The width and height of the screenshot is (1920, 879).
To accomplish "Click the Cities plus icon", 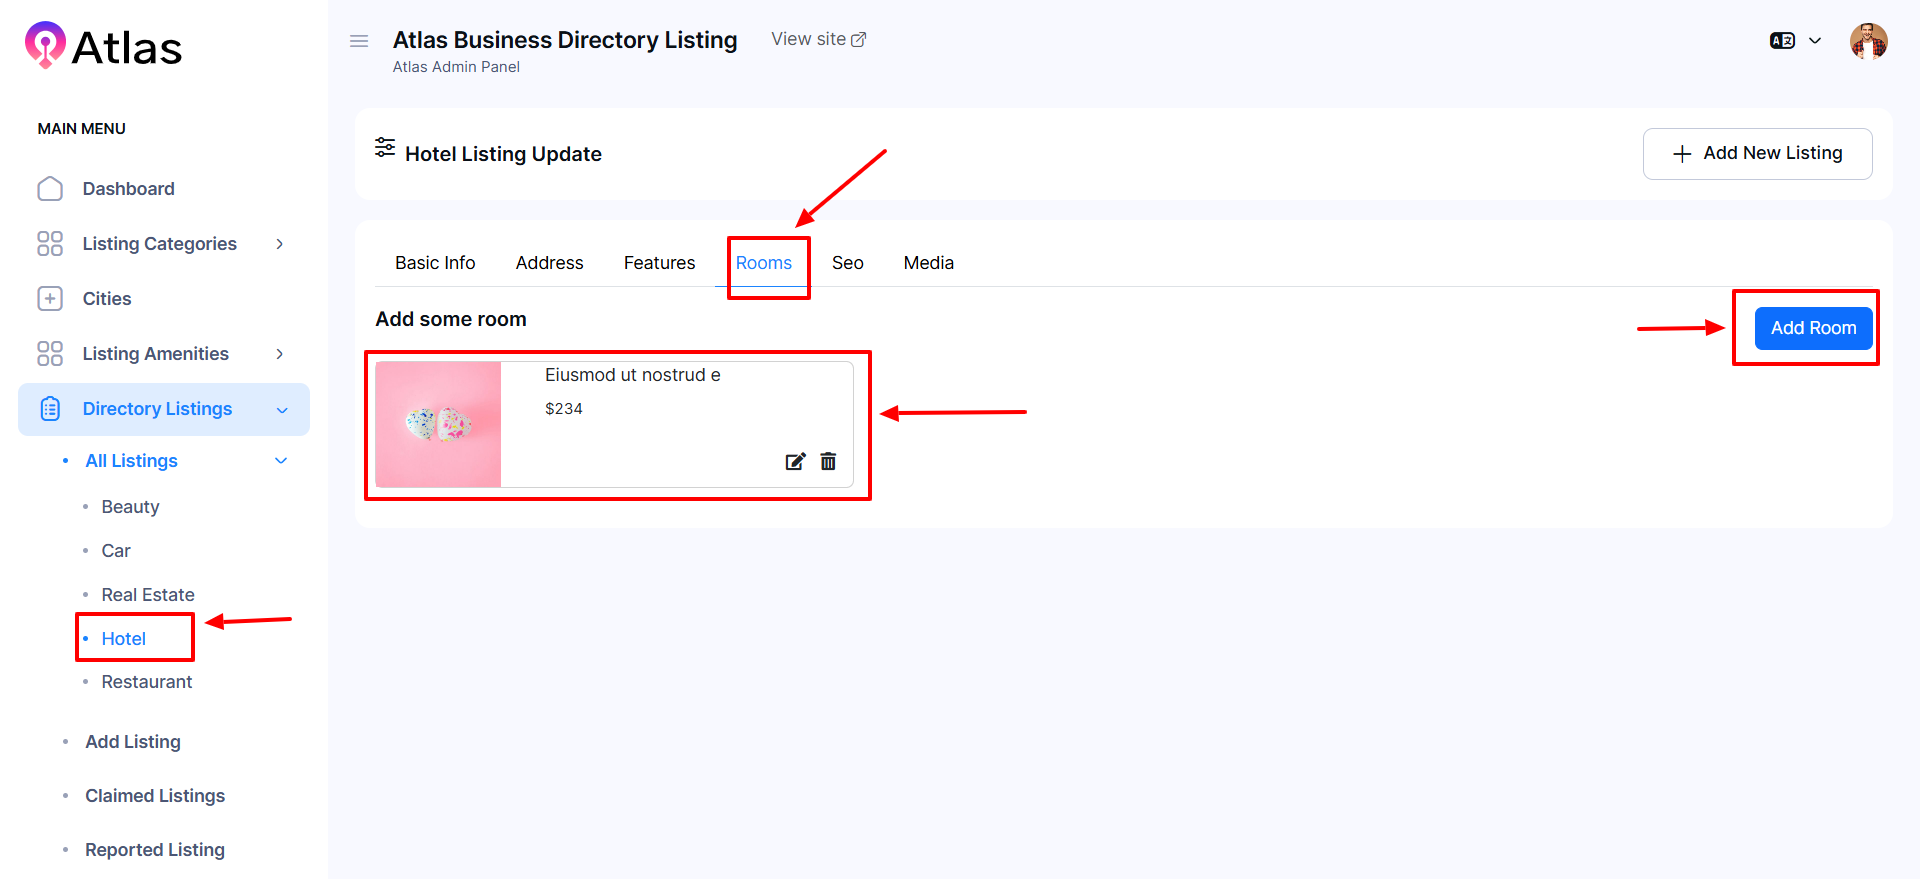I will [x=50, y=299].
